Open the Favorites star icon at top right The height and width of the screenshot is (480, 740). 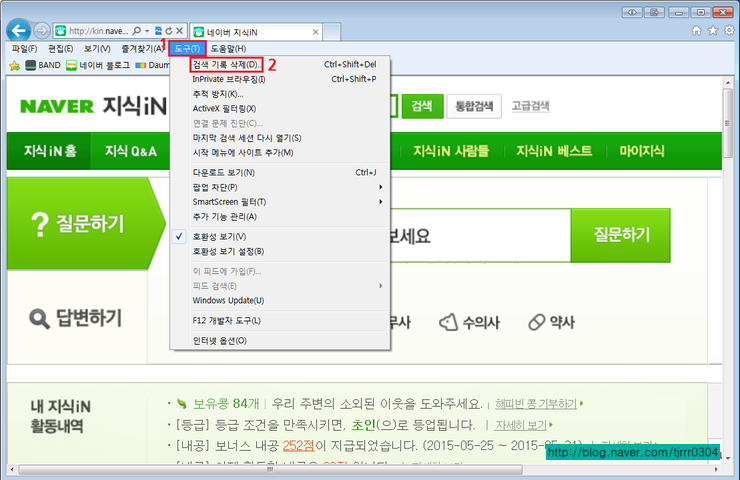point(713,31)
